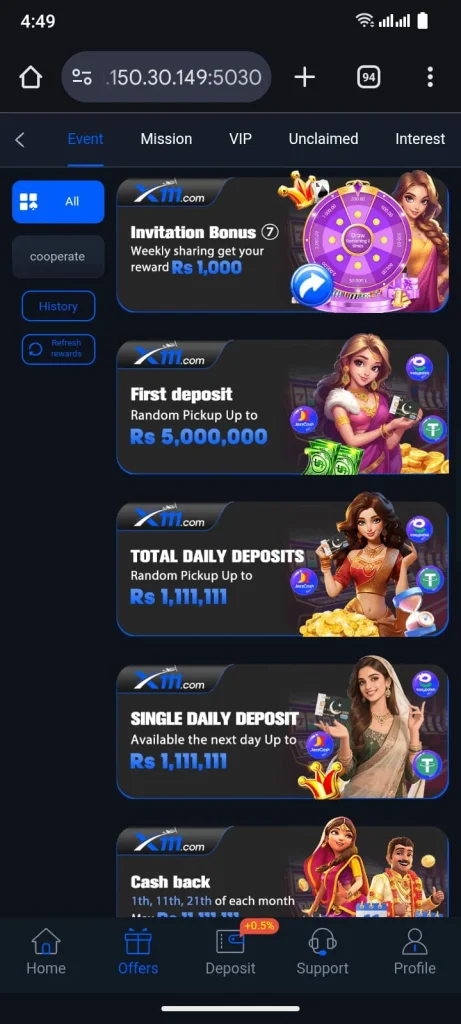Tap the blue share arrow on Invitation Bonus
The height and width of the screenshot is (1024, 461).
311,285
